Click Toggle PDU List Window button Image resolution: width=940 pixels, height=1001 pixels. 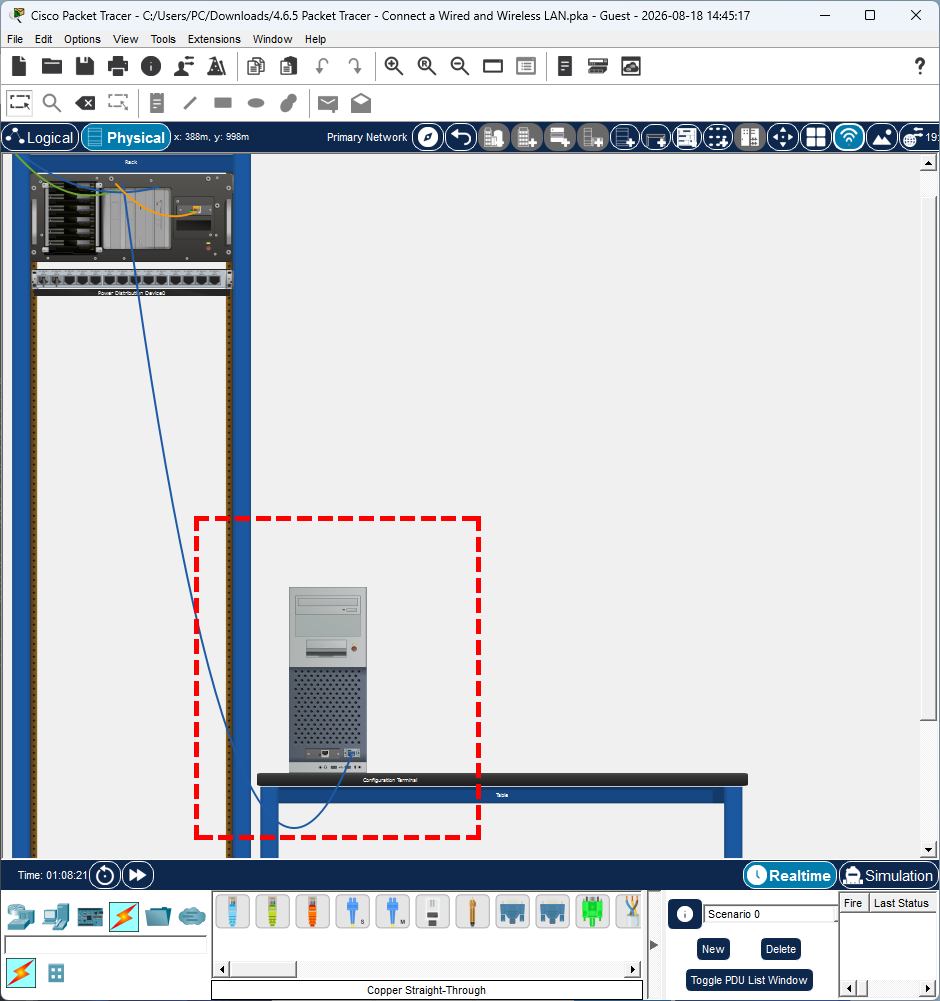coord(749,980)
